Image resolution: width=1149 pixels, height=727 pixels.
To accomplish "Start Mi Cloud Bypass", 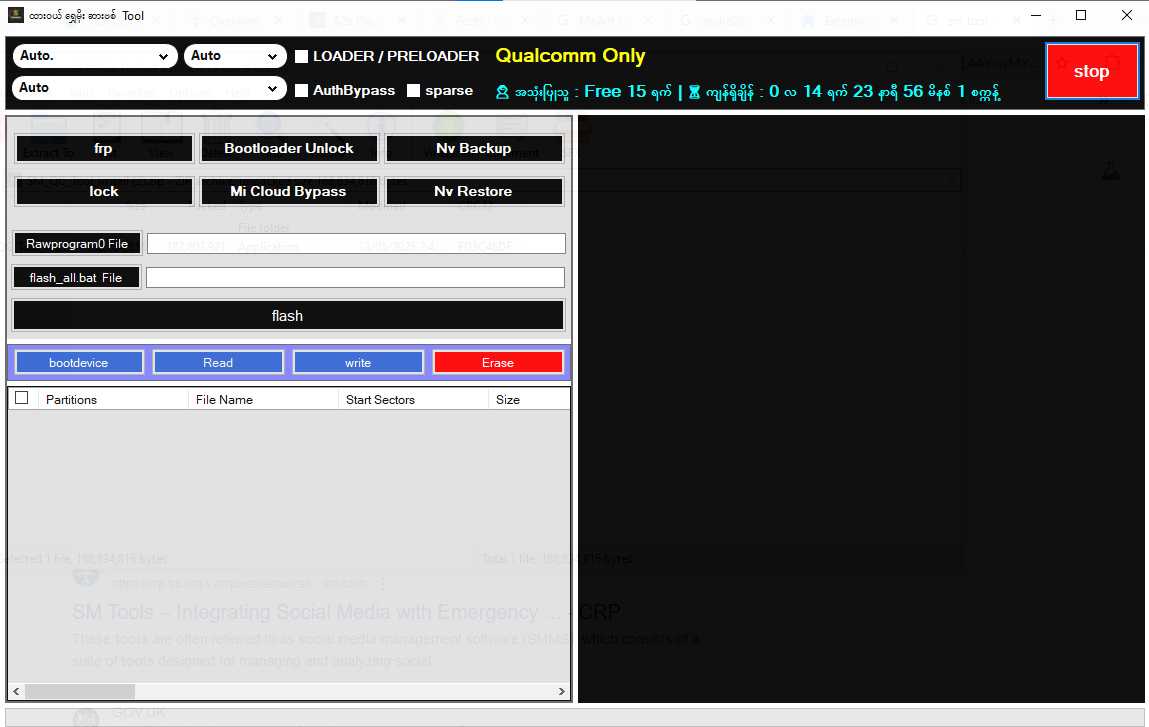I will pyautogui.click(x=289, y=191).
